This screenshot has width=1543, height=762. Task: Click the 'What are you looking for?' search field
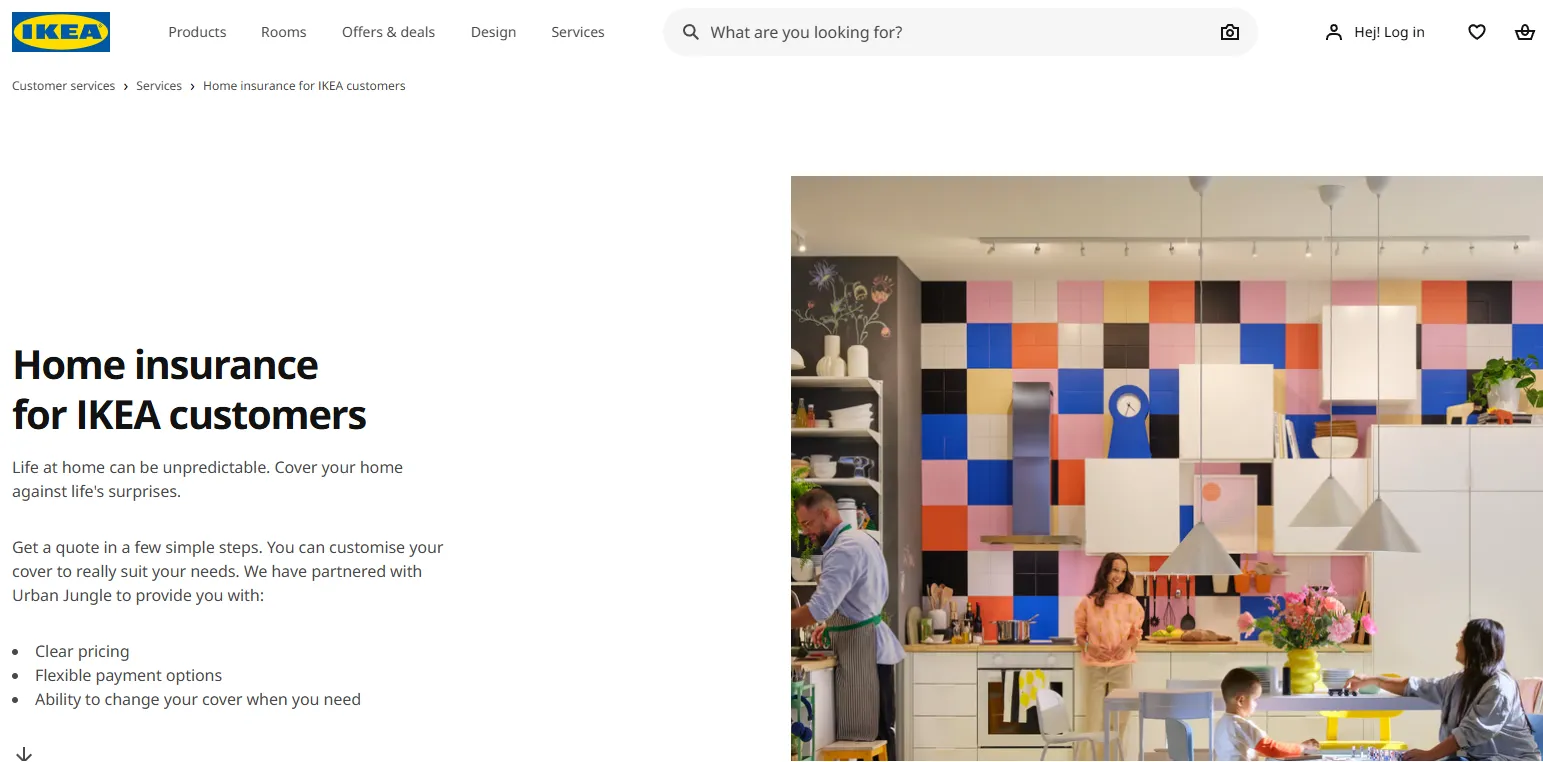coord(960,32)
